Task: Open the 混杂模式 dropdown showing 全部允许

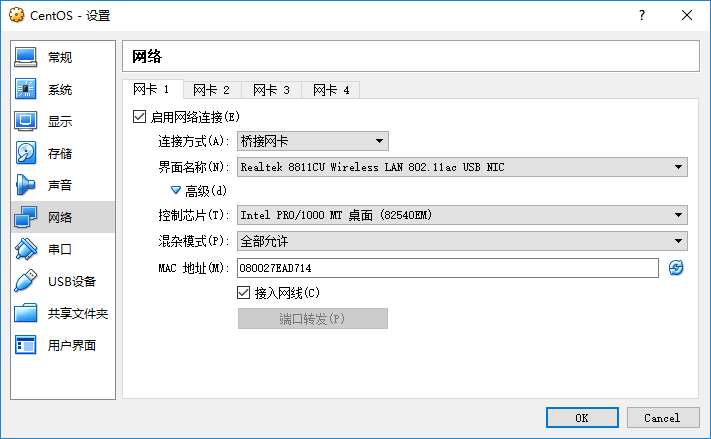Action: pyautogui.click(x=461, y=241)
